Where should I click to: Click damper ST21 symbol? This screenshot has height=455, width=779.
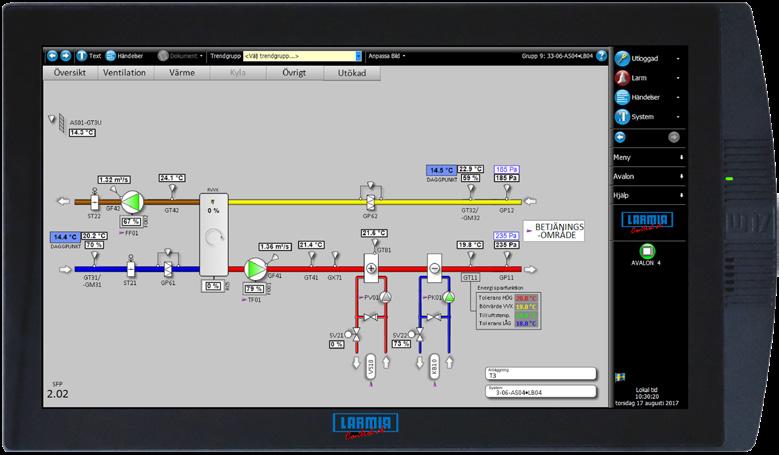[x=131, y=267]
